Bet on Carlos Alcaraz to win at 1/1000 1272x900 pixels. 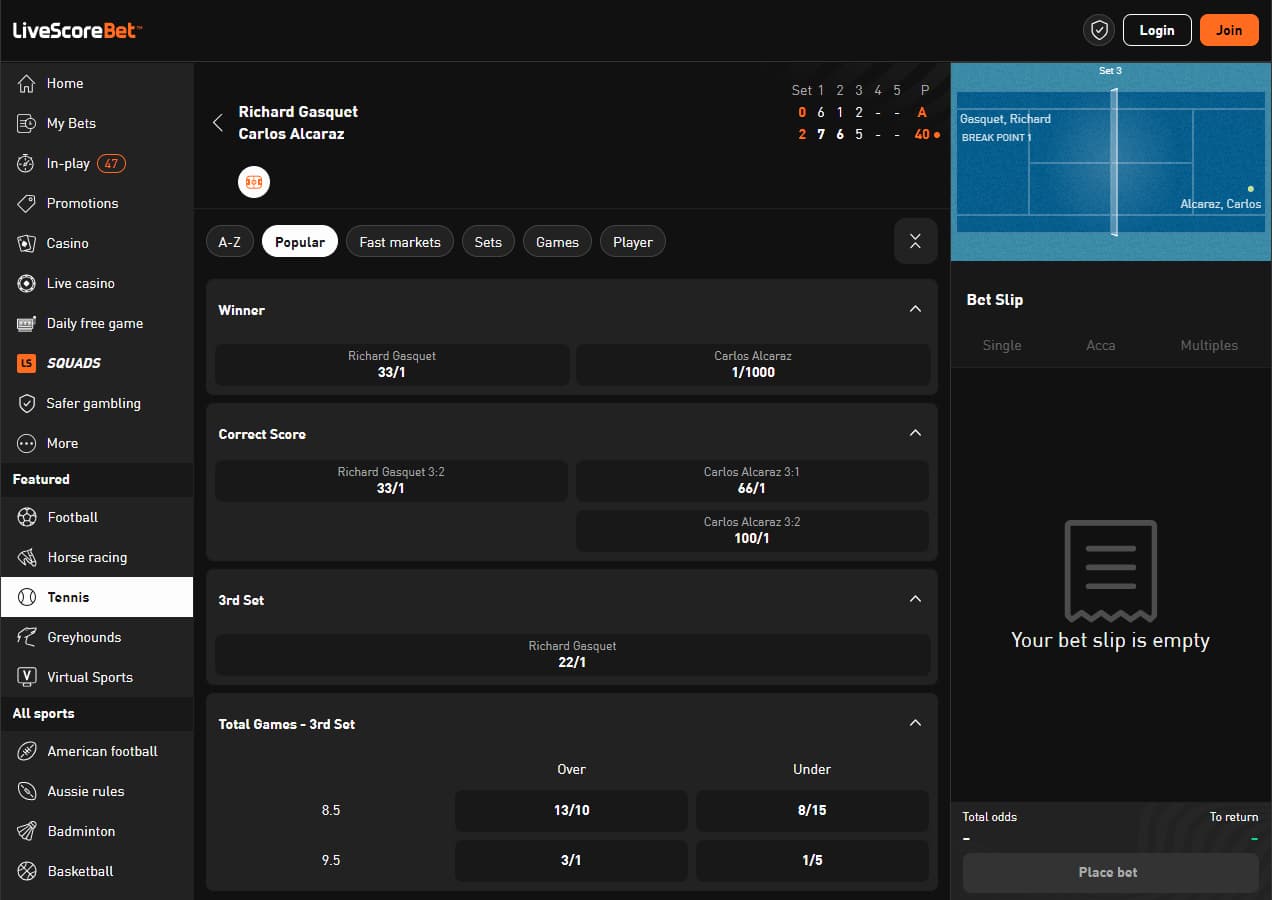click(x=753, y=365)
